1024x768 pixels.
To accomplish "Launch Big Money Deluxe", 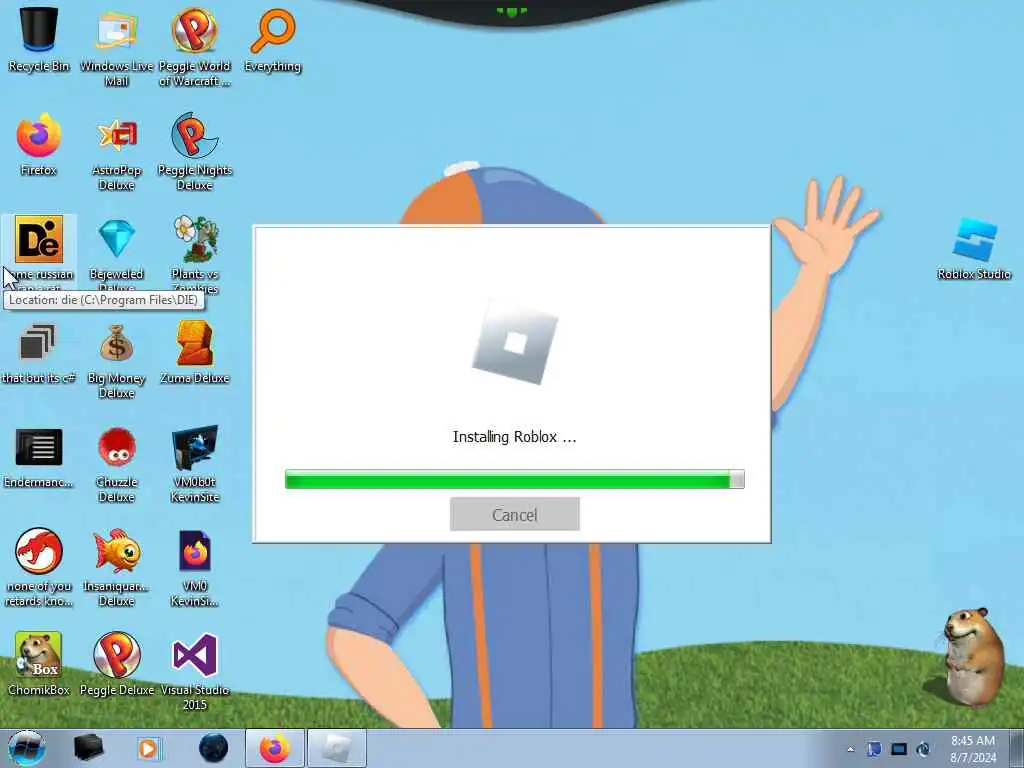I will point(116,360).
